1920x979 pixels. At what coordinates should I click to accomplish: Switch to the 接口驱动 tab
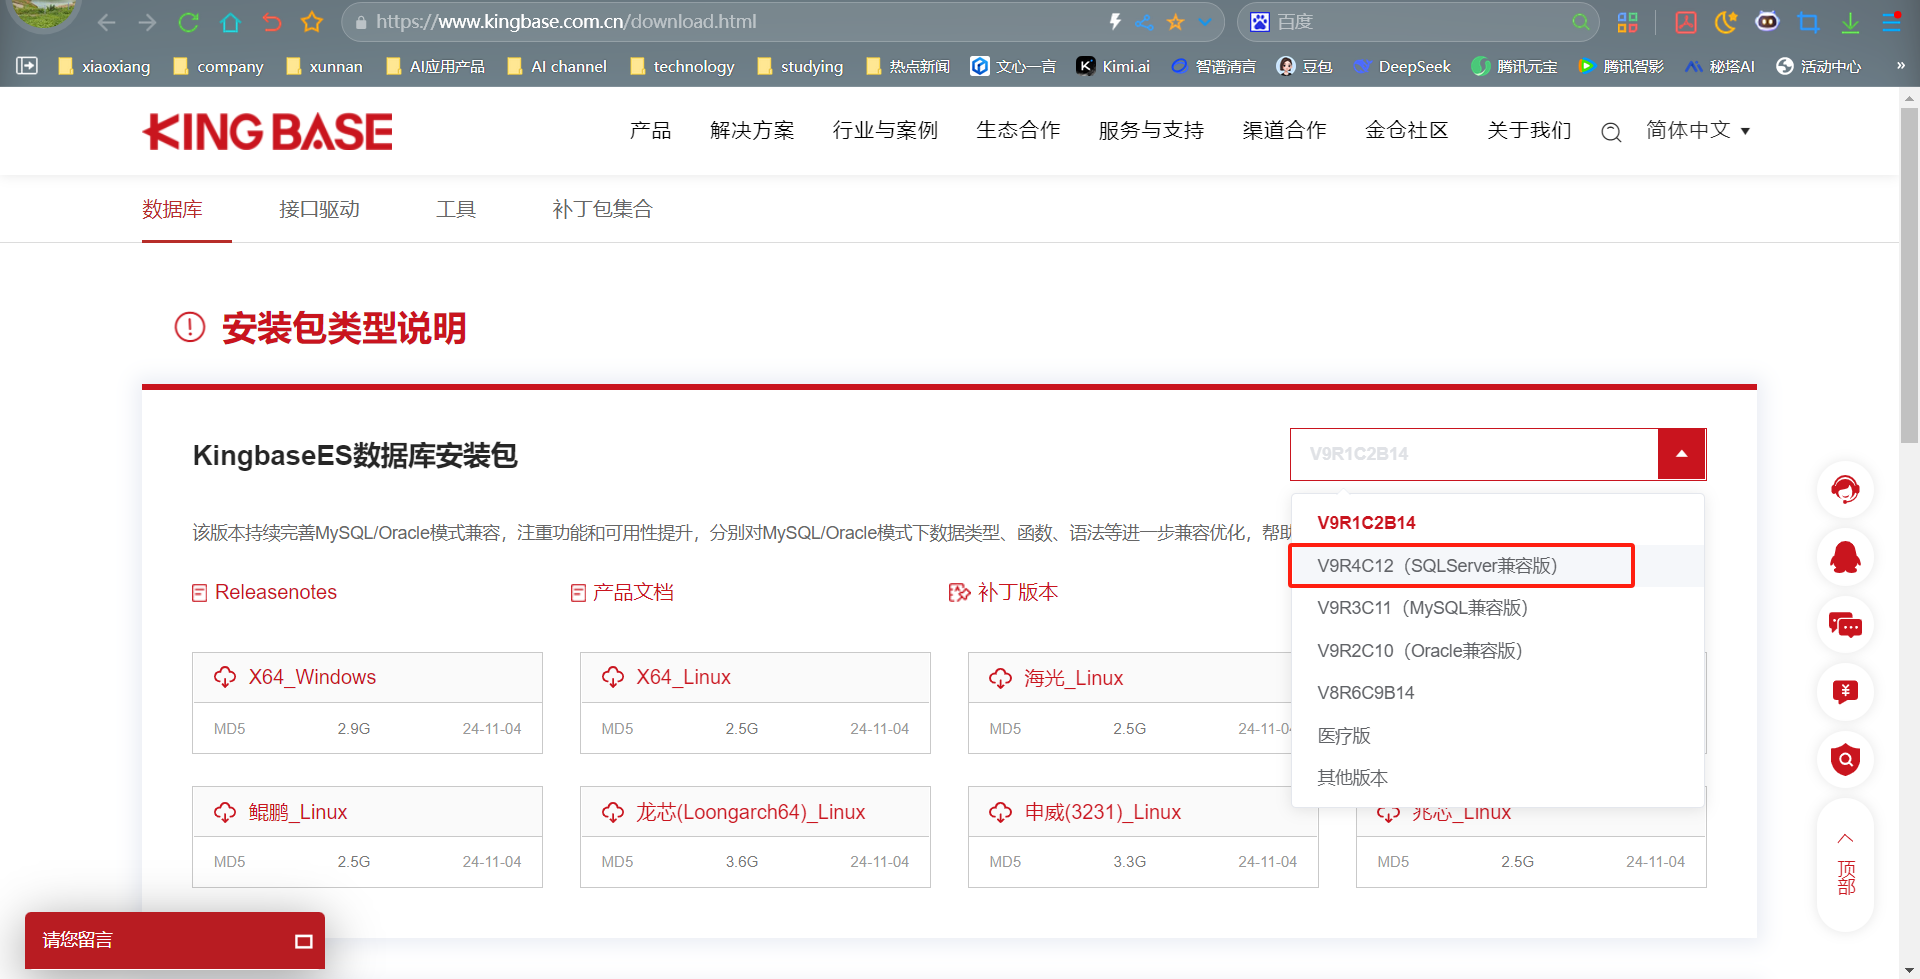(x=319, y=209)
